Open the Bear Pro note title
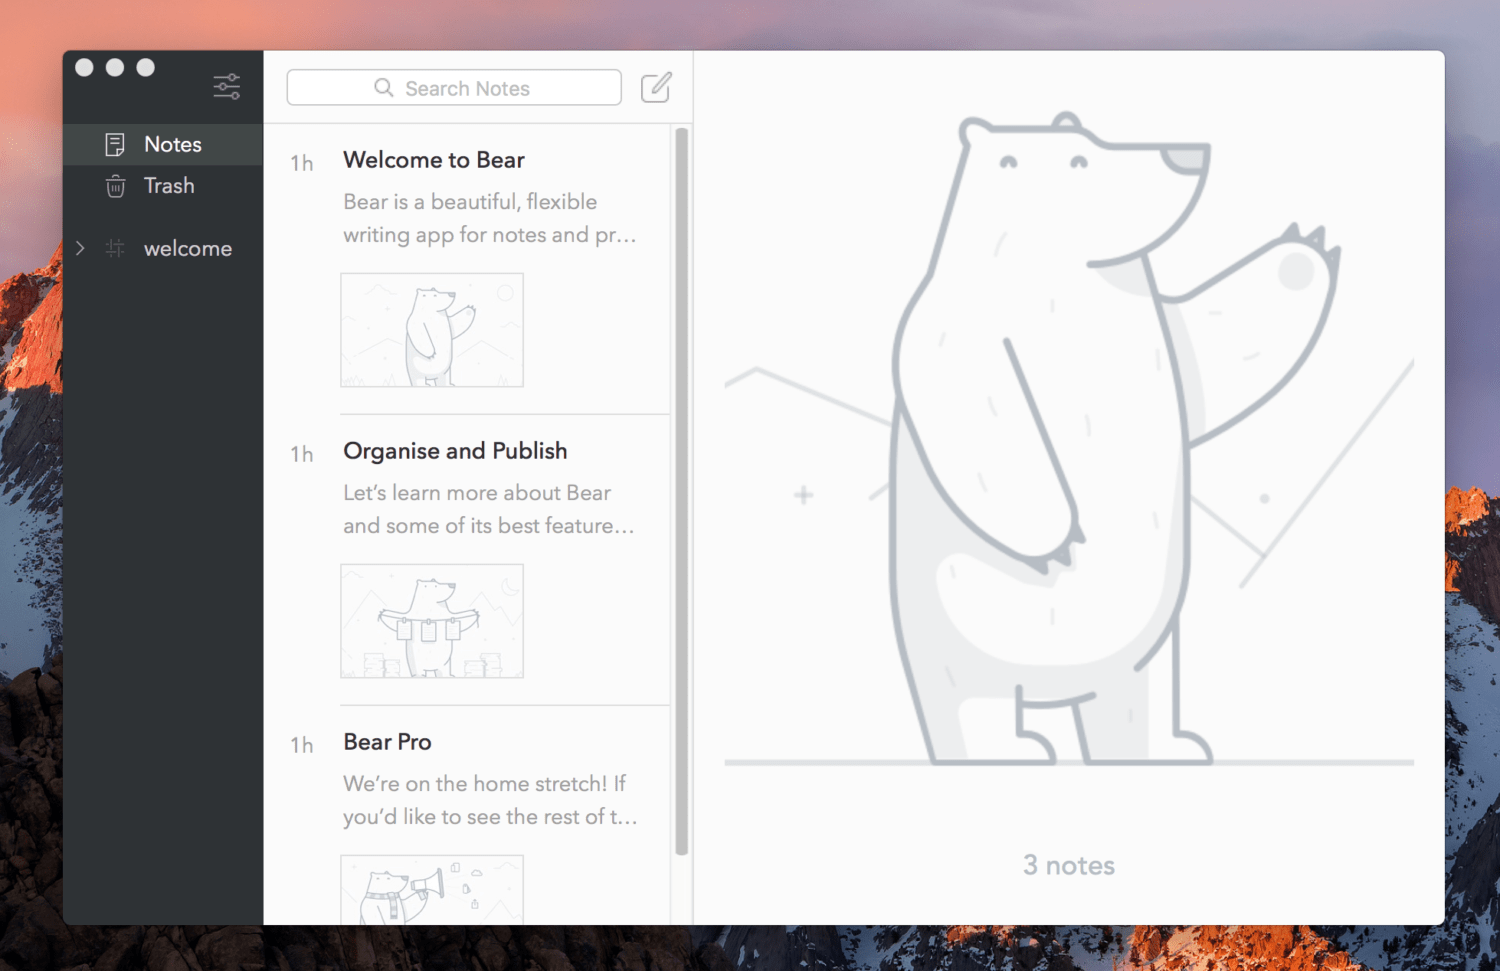Image resolution: width=1500 pixels, height=971 pixels. tap(387, 742)
